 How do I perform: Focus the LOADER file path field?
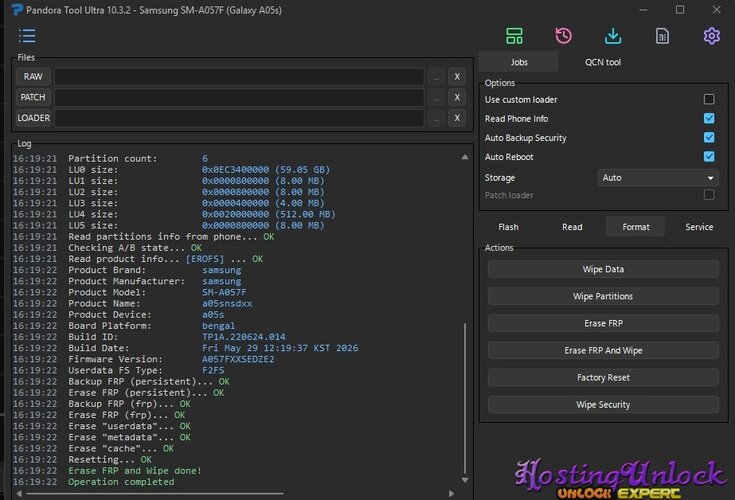point(239,118)
